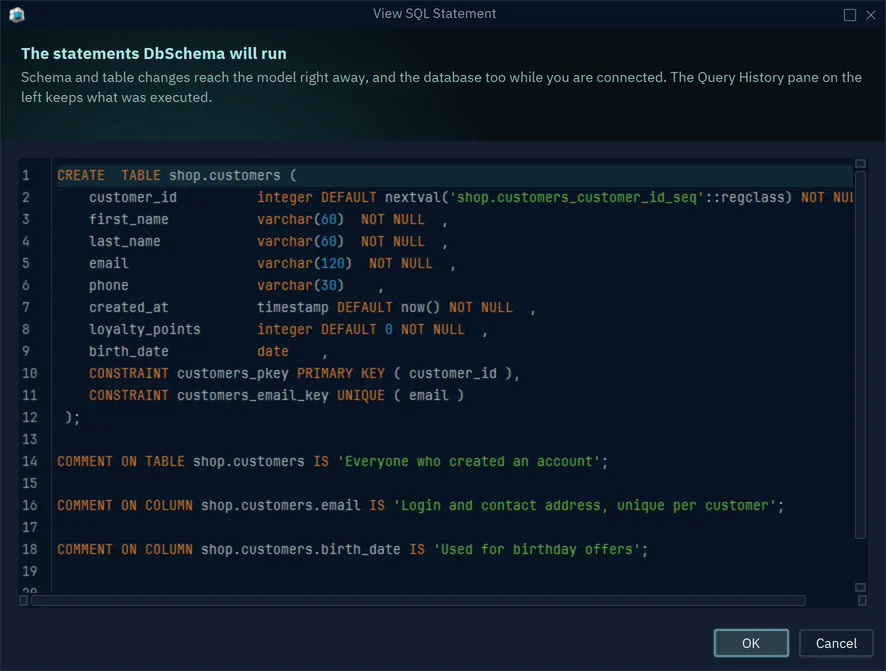Dismiss dialog with the Cancel button
886x671 pixels.
pyautogui.click(x=836, y=643)
